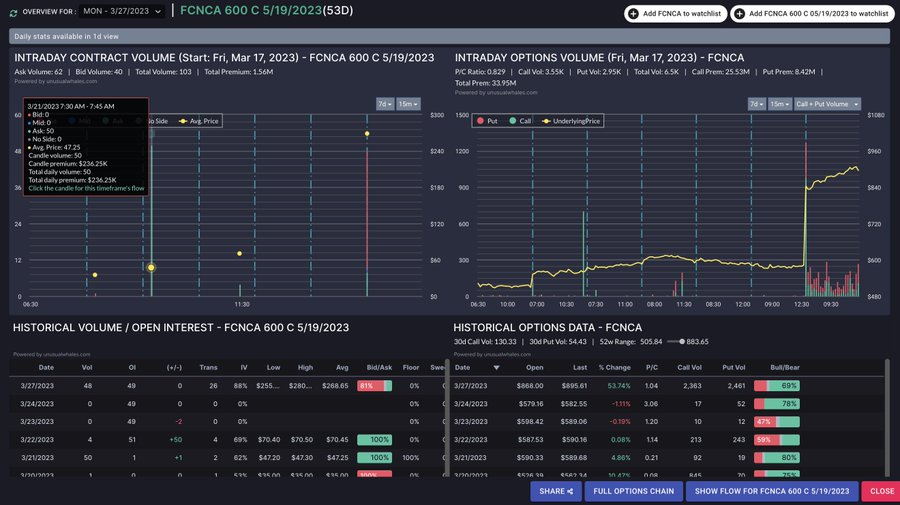Click the 59% Bull/Bear bar for 3/22/2023

tap(777, 440)
